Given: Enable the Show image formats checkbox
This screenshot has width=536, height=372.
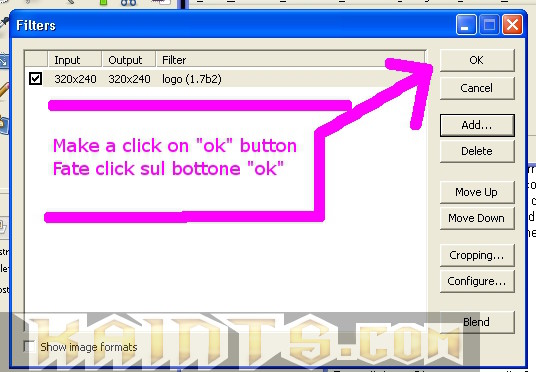Looking at the screenshot, I should coord(30,346).
